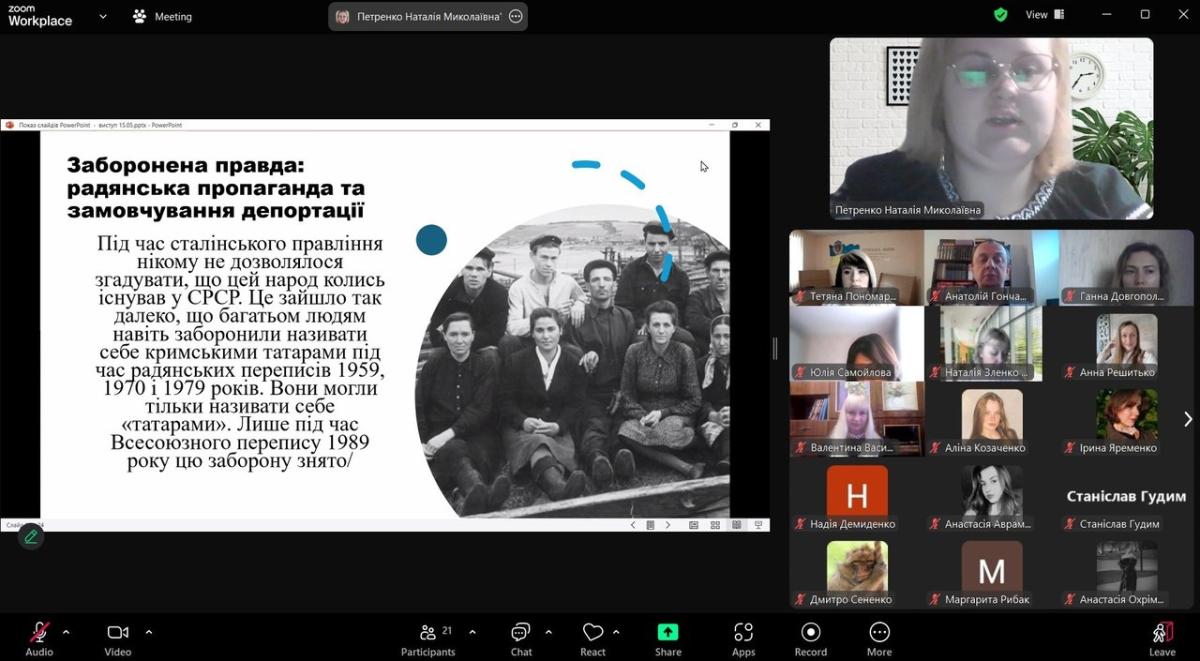1200x661 pixels.
Task: Toggle the camera with Video button
Action: [118, 639]
